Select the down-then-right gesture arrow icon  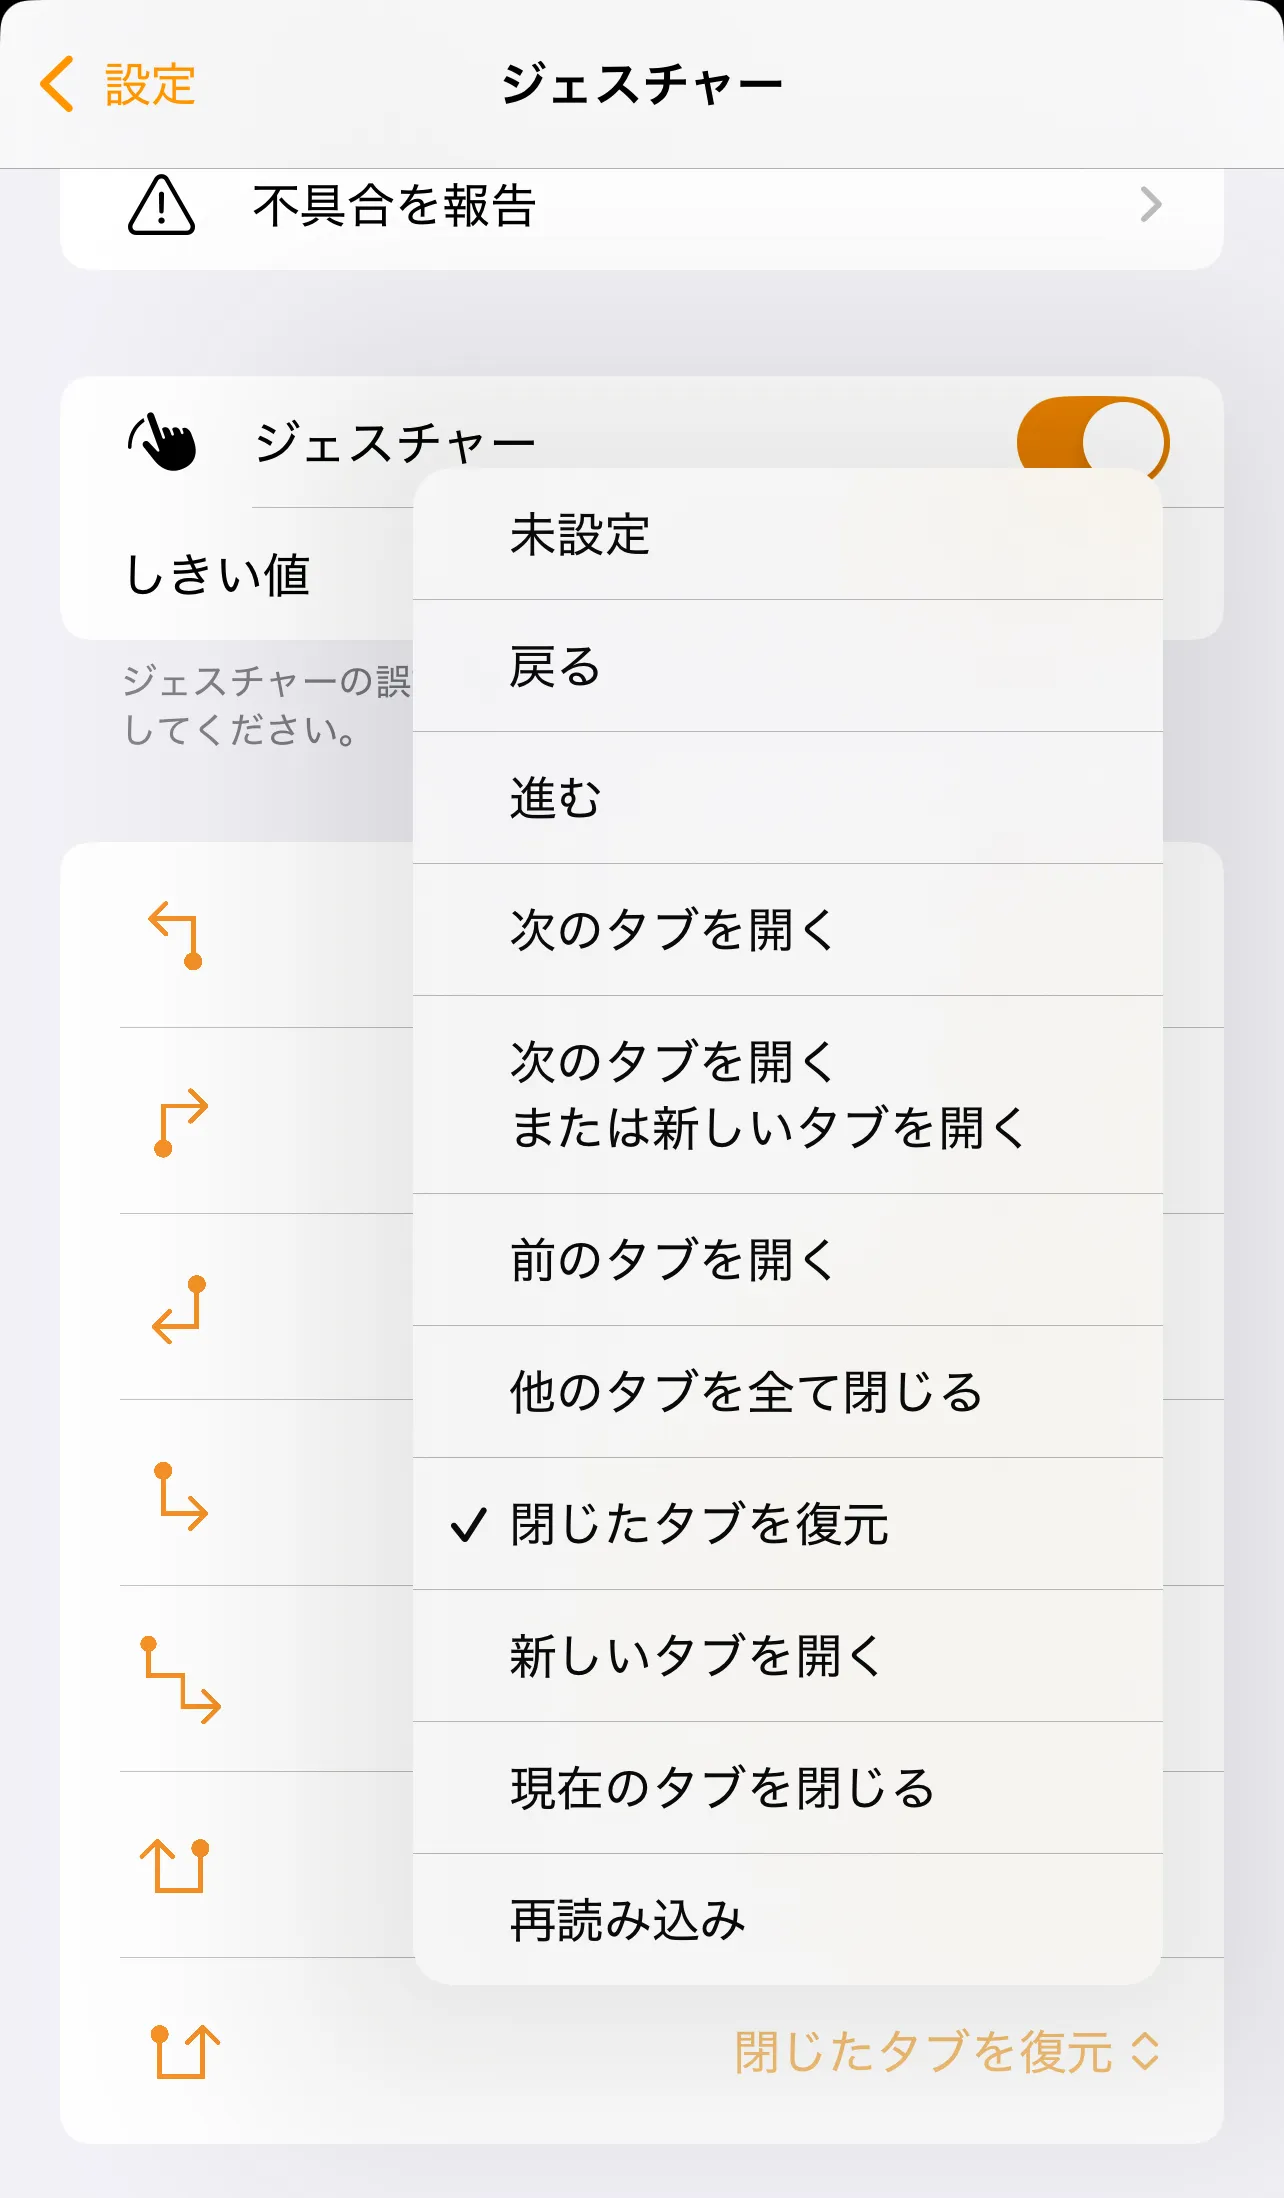pos(181,1495)
